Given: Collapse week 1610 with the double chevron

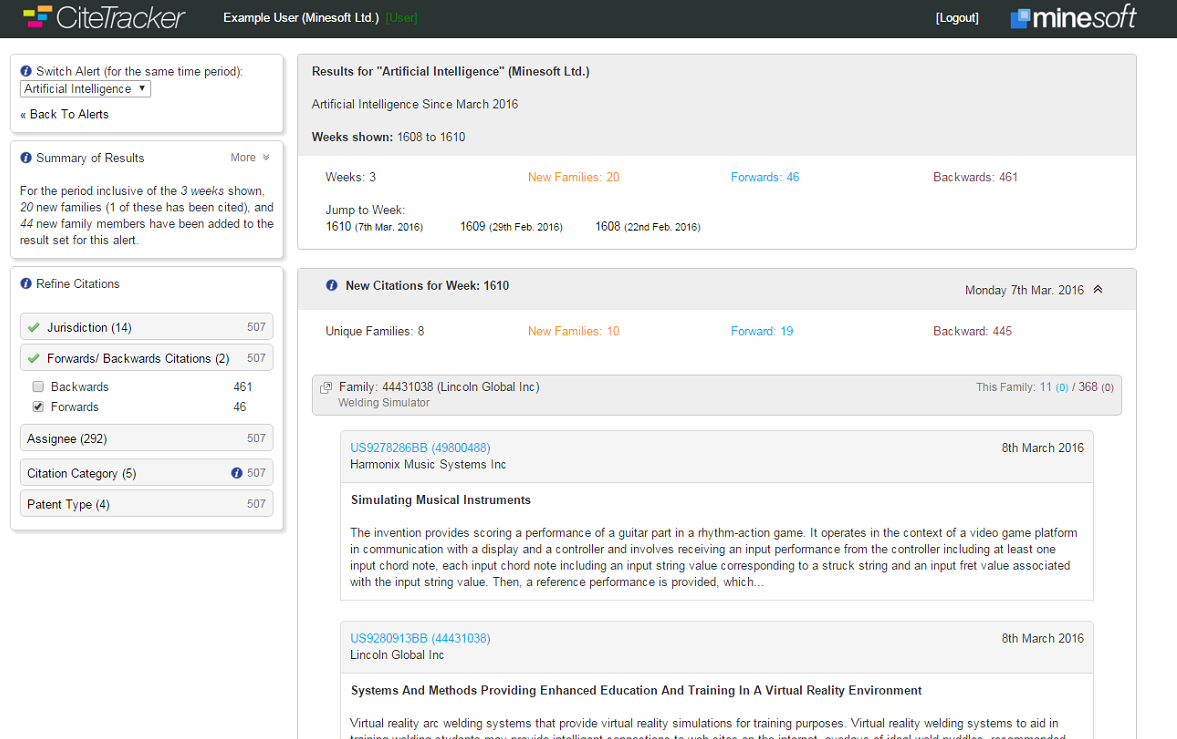Looking at the screenshot, I should 1097,289.
